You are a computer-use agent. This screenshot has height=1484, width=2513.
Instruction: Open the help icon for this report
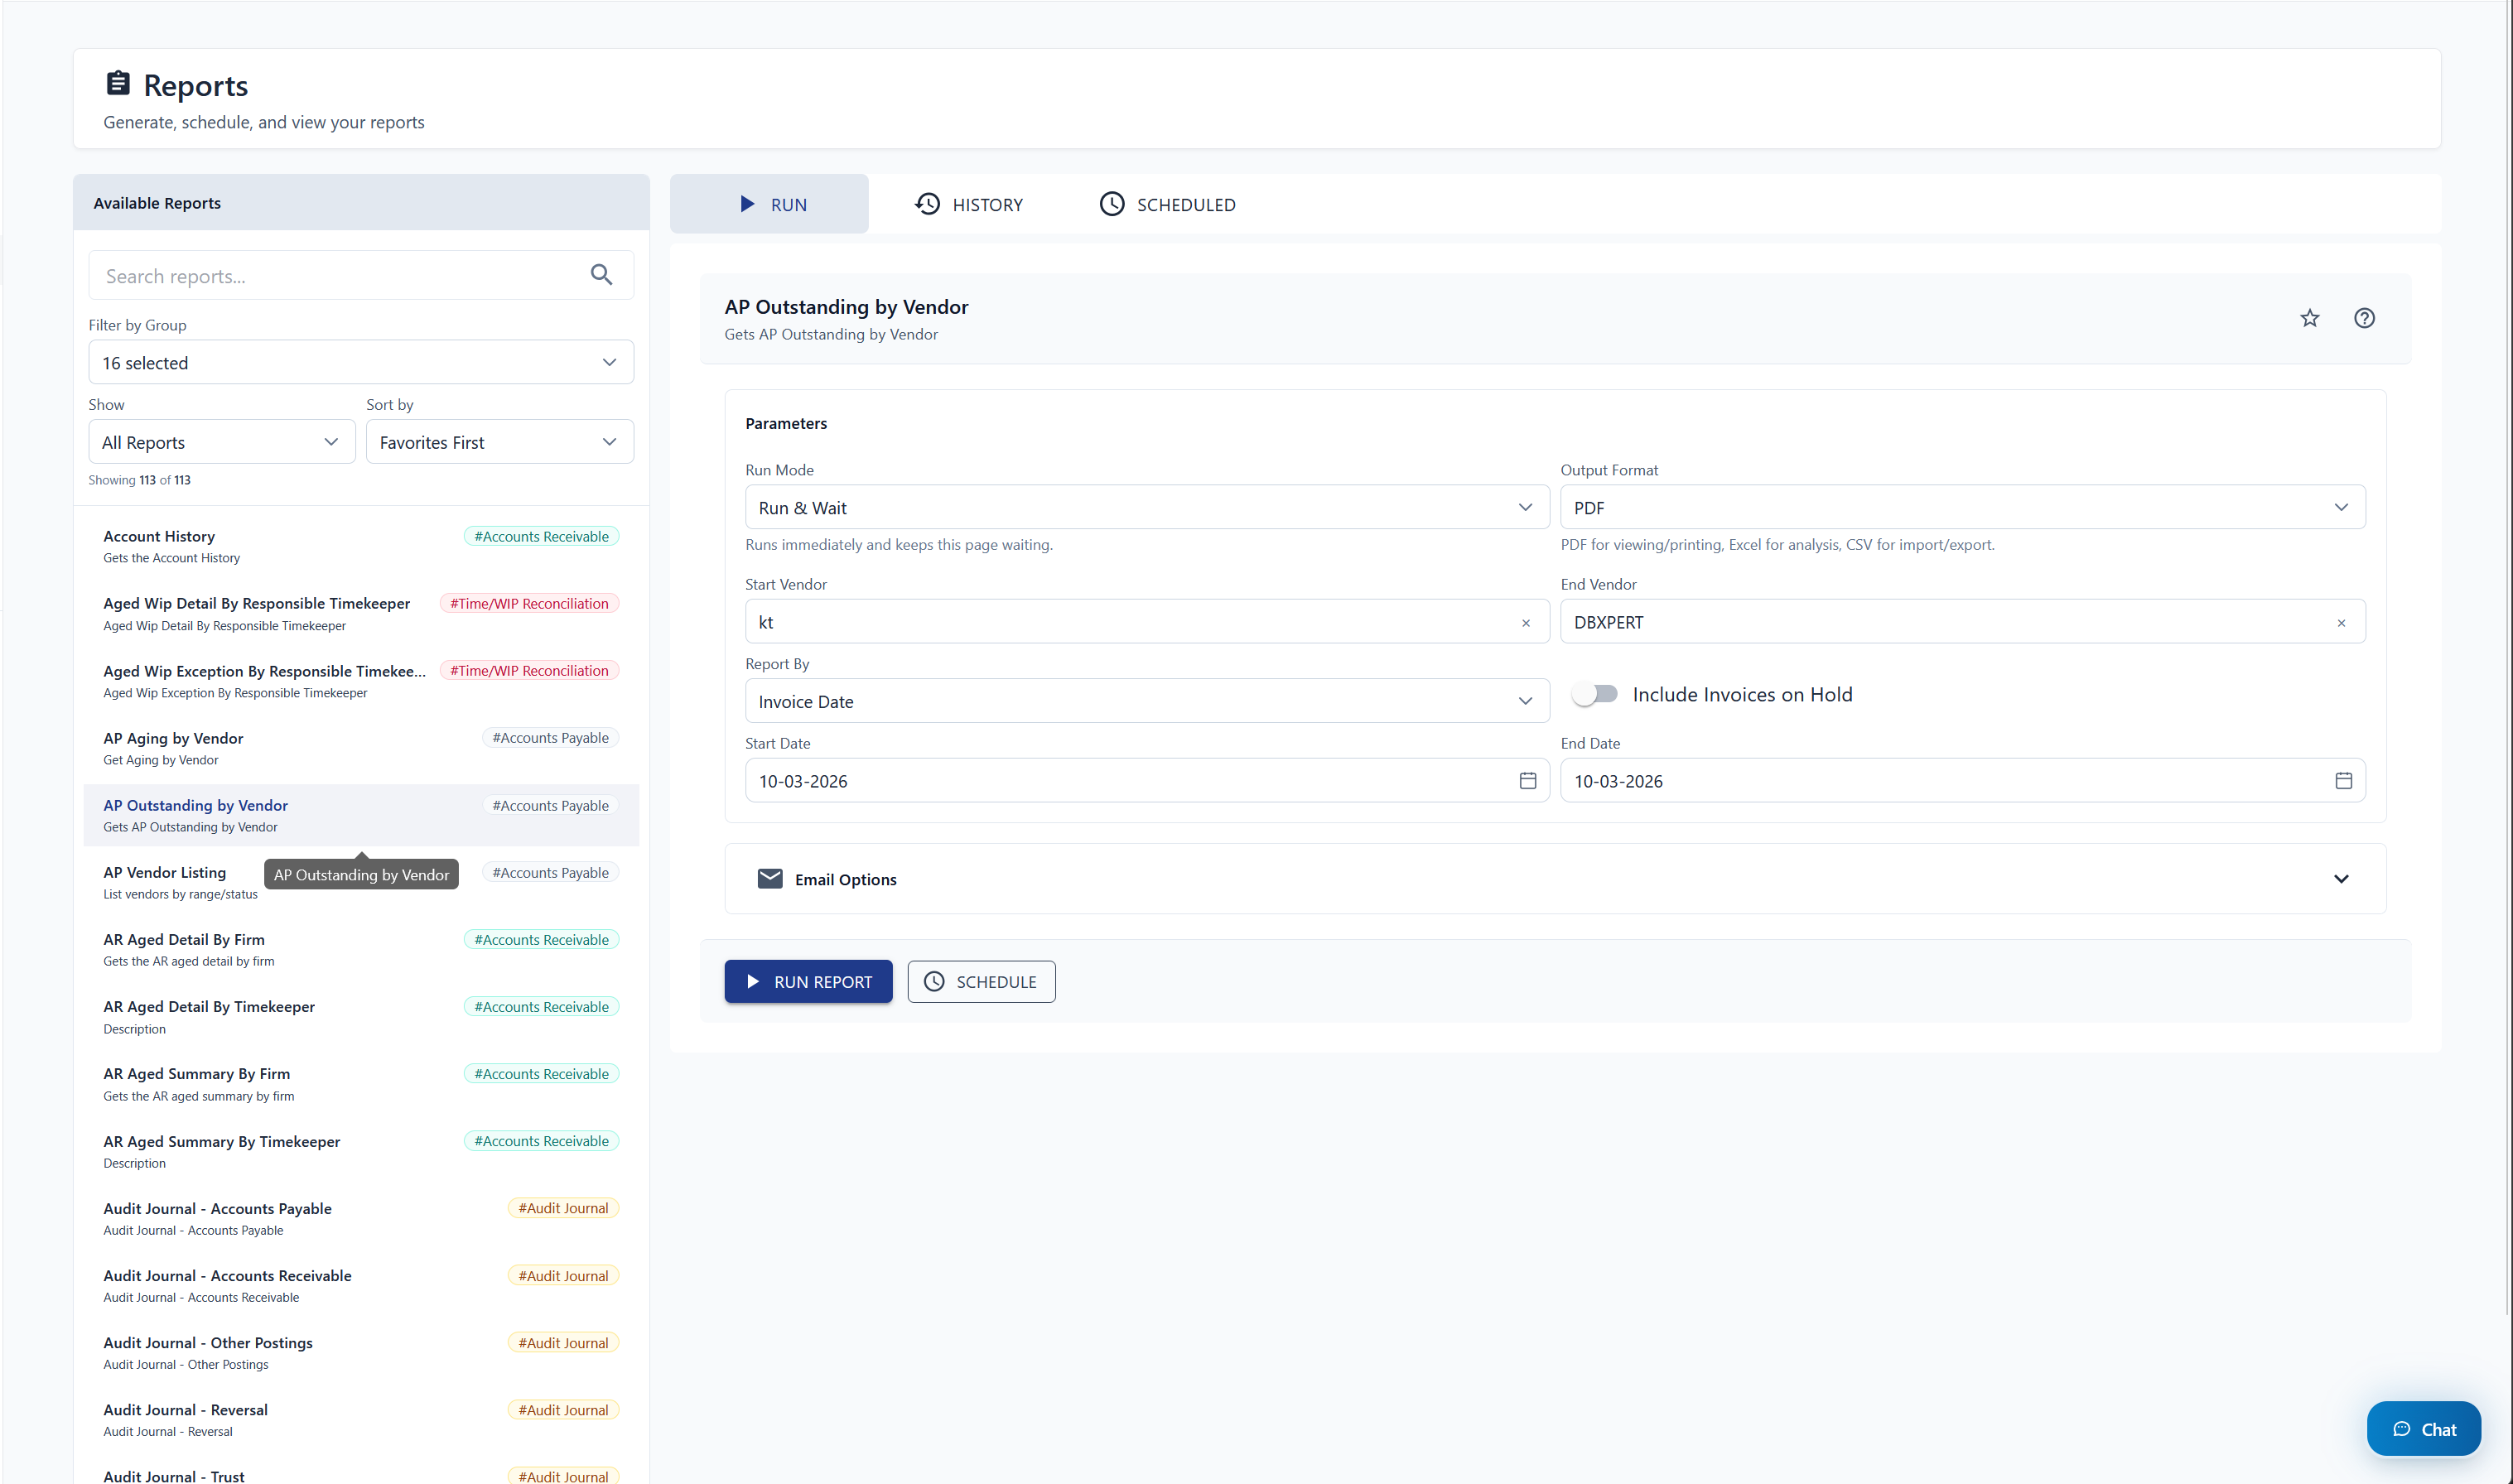2364,317
